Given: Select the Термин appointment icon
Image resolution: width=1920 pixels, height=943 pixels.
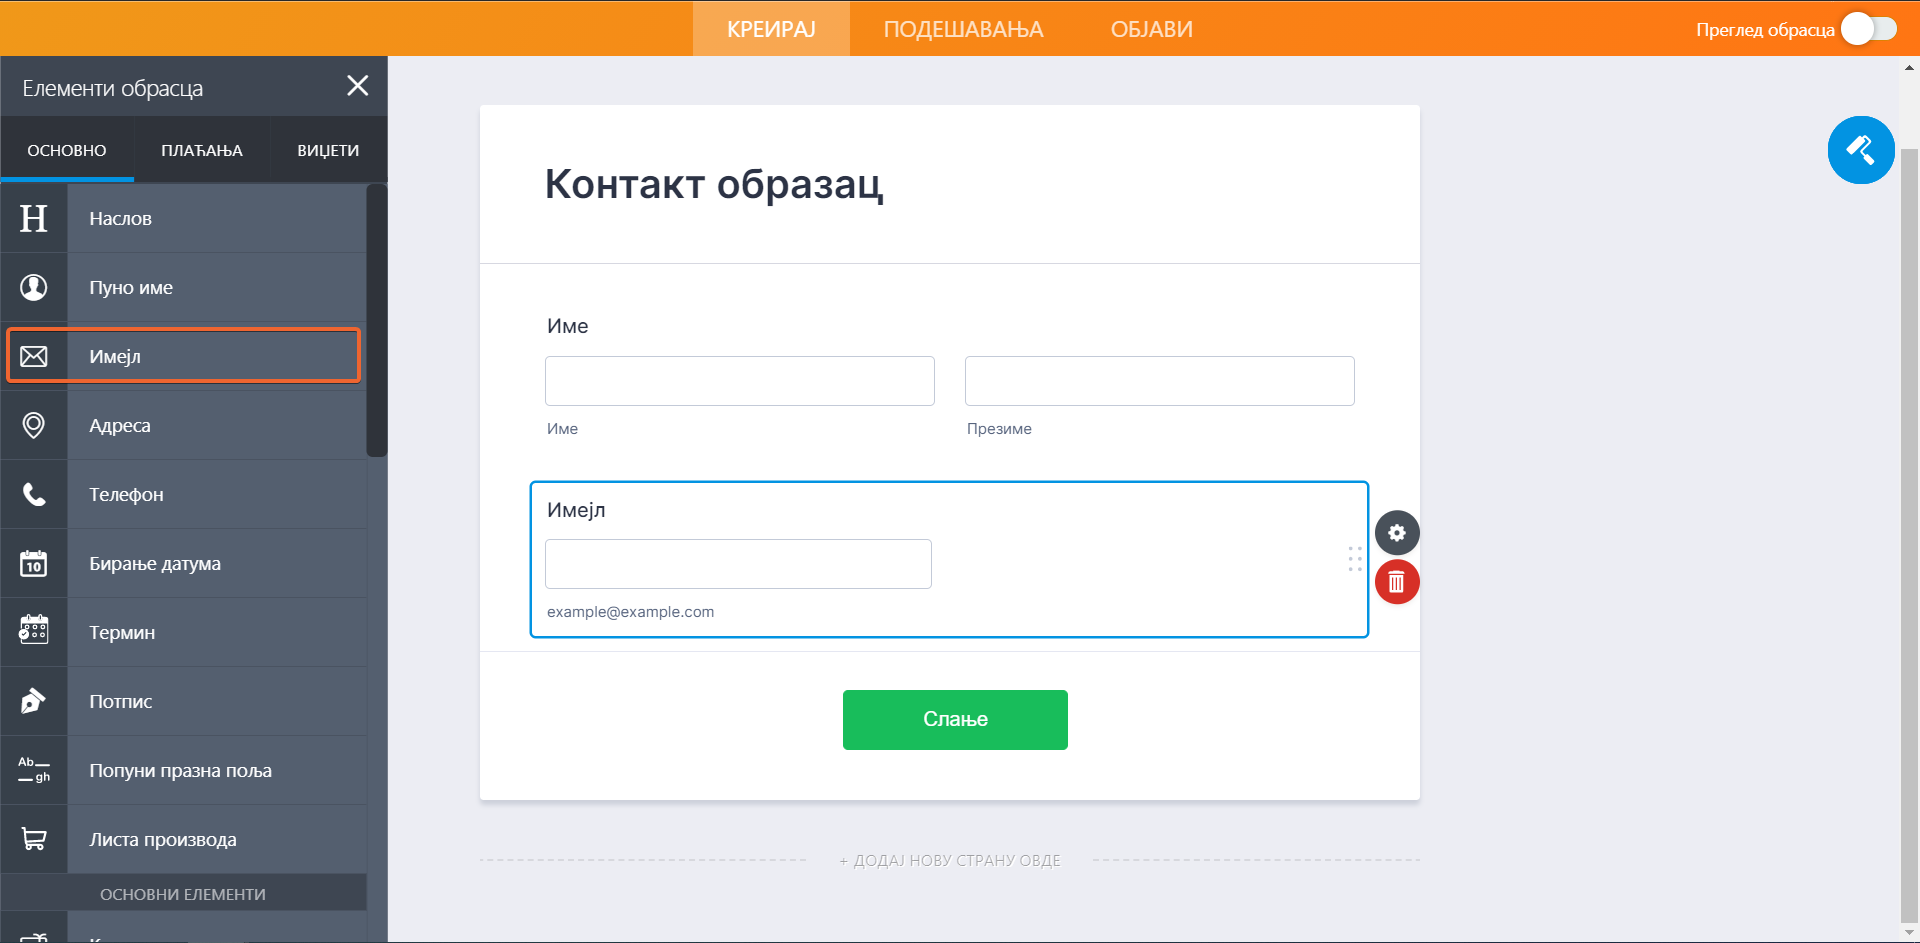Looking at the screenshot, I should point(33,631).
